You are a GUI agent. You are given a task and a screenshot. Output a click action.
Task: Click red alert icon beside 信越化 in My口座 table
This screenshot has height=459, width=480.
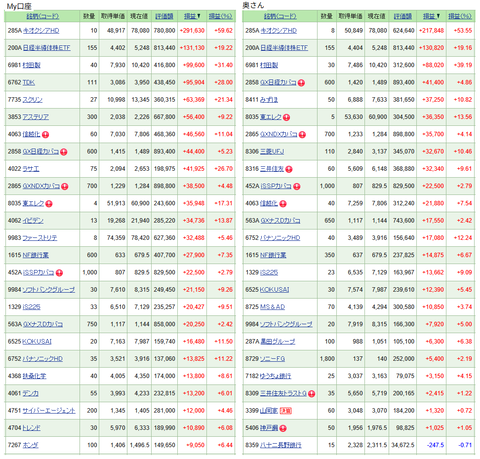click(46, 135)
